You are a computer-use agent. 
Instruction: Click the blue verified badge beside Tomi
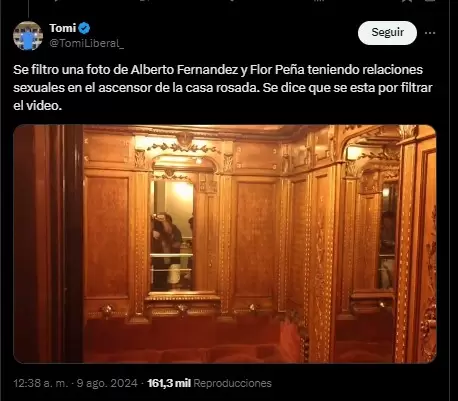pyautogui.click(x=84, y=28)
